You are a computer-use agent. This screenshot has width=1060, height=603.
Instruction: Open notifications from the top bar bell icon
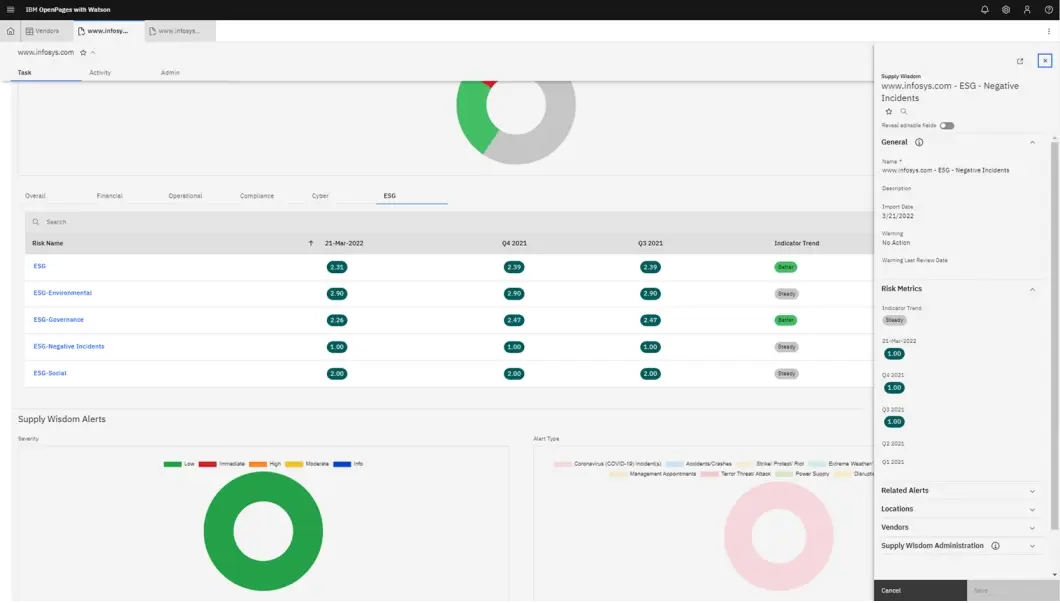tap(983, 9)
